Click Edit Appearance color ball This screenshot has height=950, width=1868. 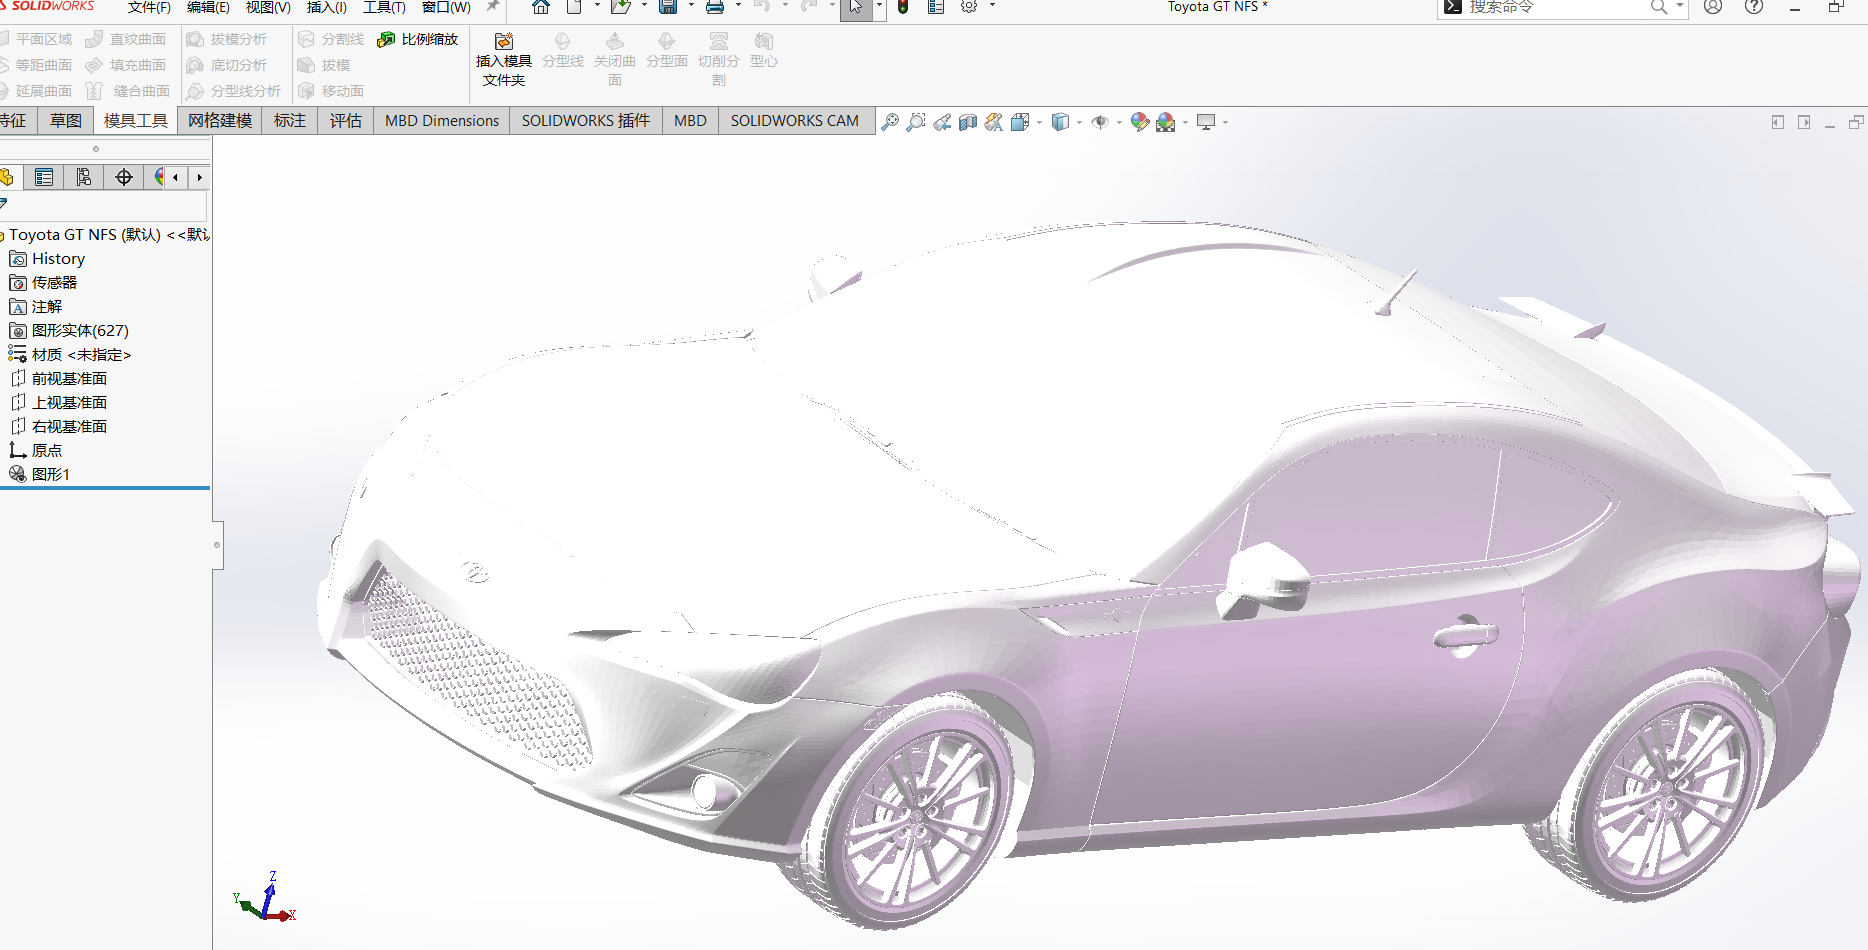1139,122
